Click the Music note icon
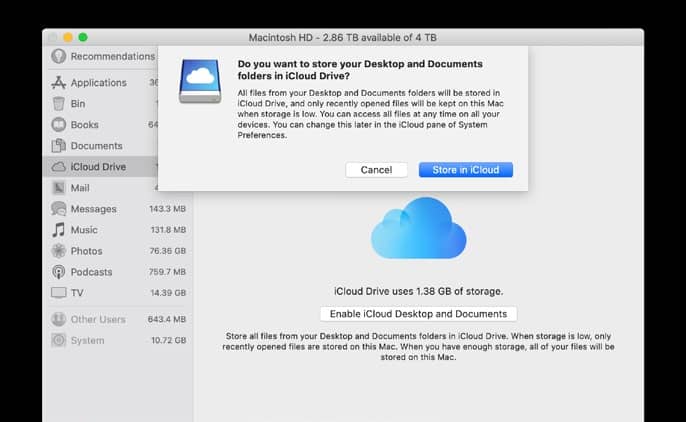Image resolution: width=686 pixels, height=422 pixels. click(x=59, y=230)
